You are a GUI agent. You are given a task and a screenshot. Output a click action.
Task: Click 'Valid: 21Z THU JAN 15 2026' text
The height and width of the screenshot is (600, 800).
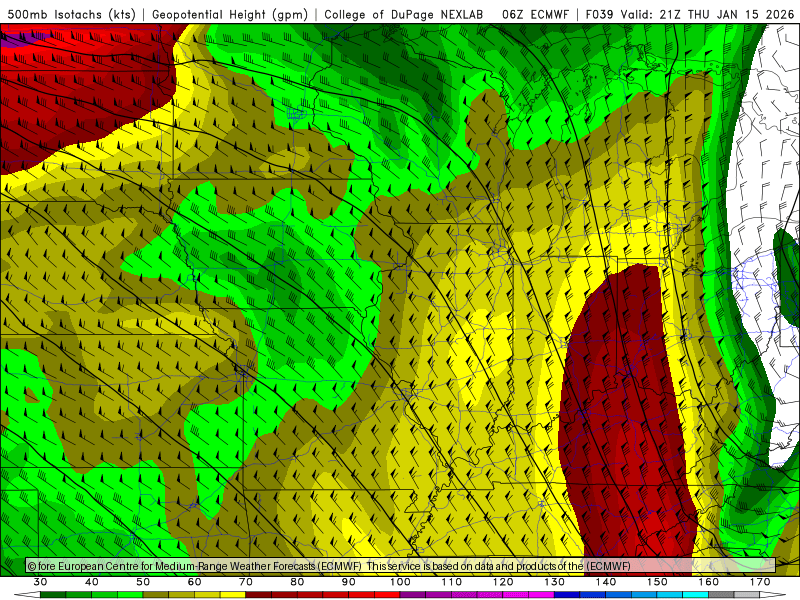pyautogui.click(x=708, y=14)
